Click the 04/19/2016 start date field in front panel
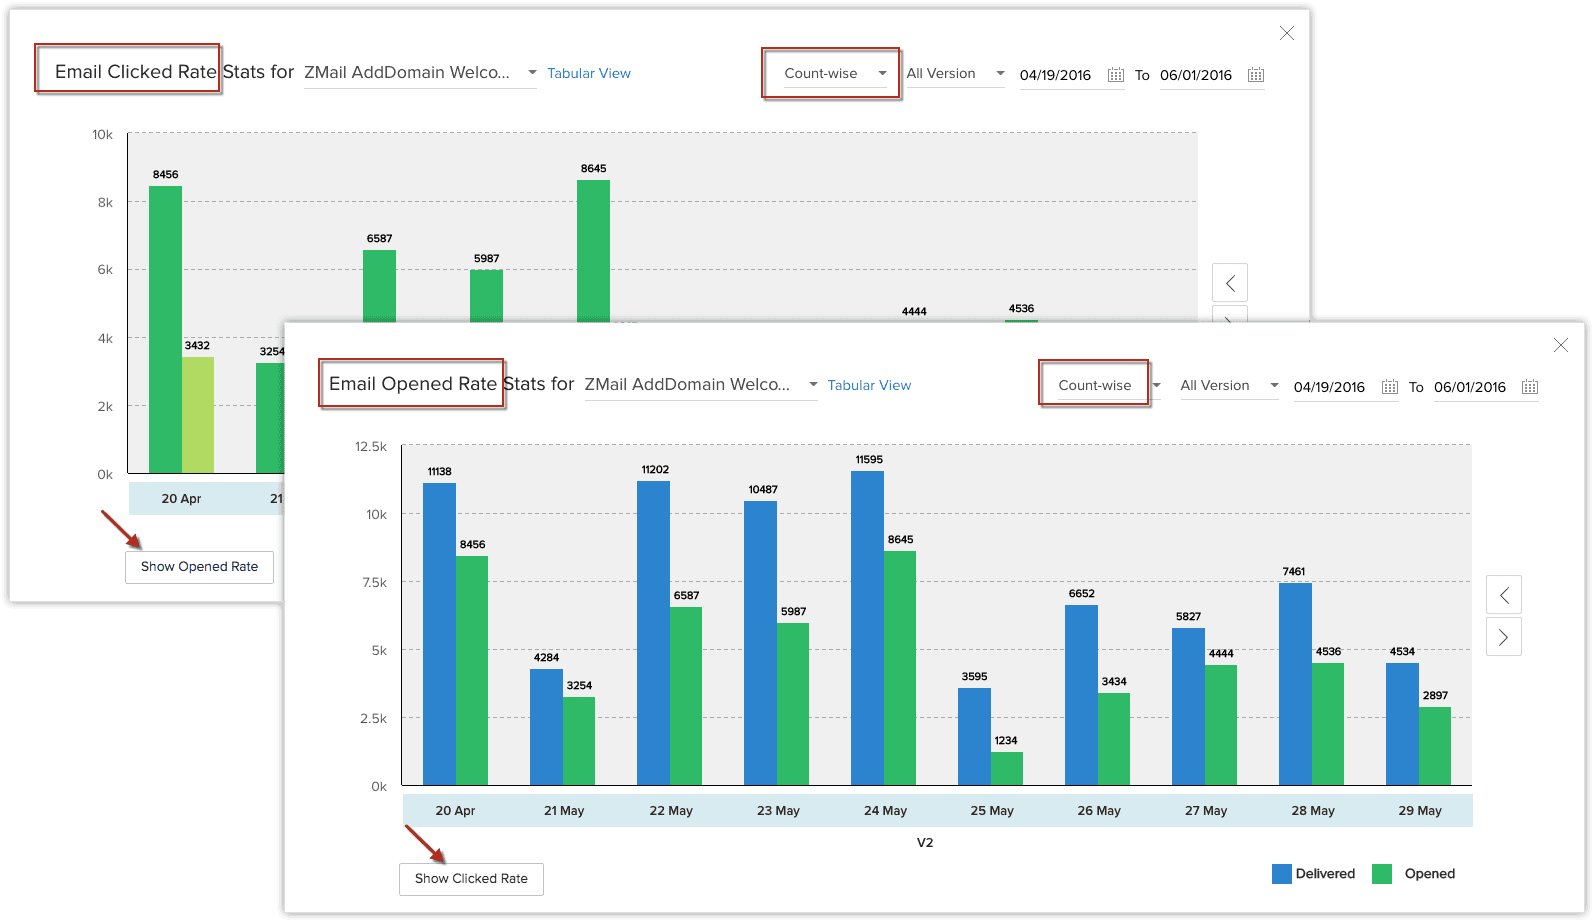Screen dimensions: 1593x921 tap(1329, 387)
